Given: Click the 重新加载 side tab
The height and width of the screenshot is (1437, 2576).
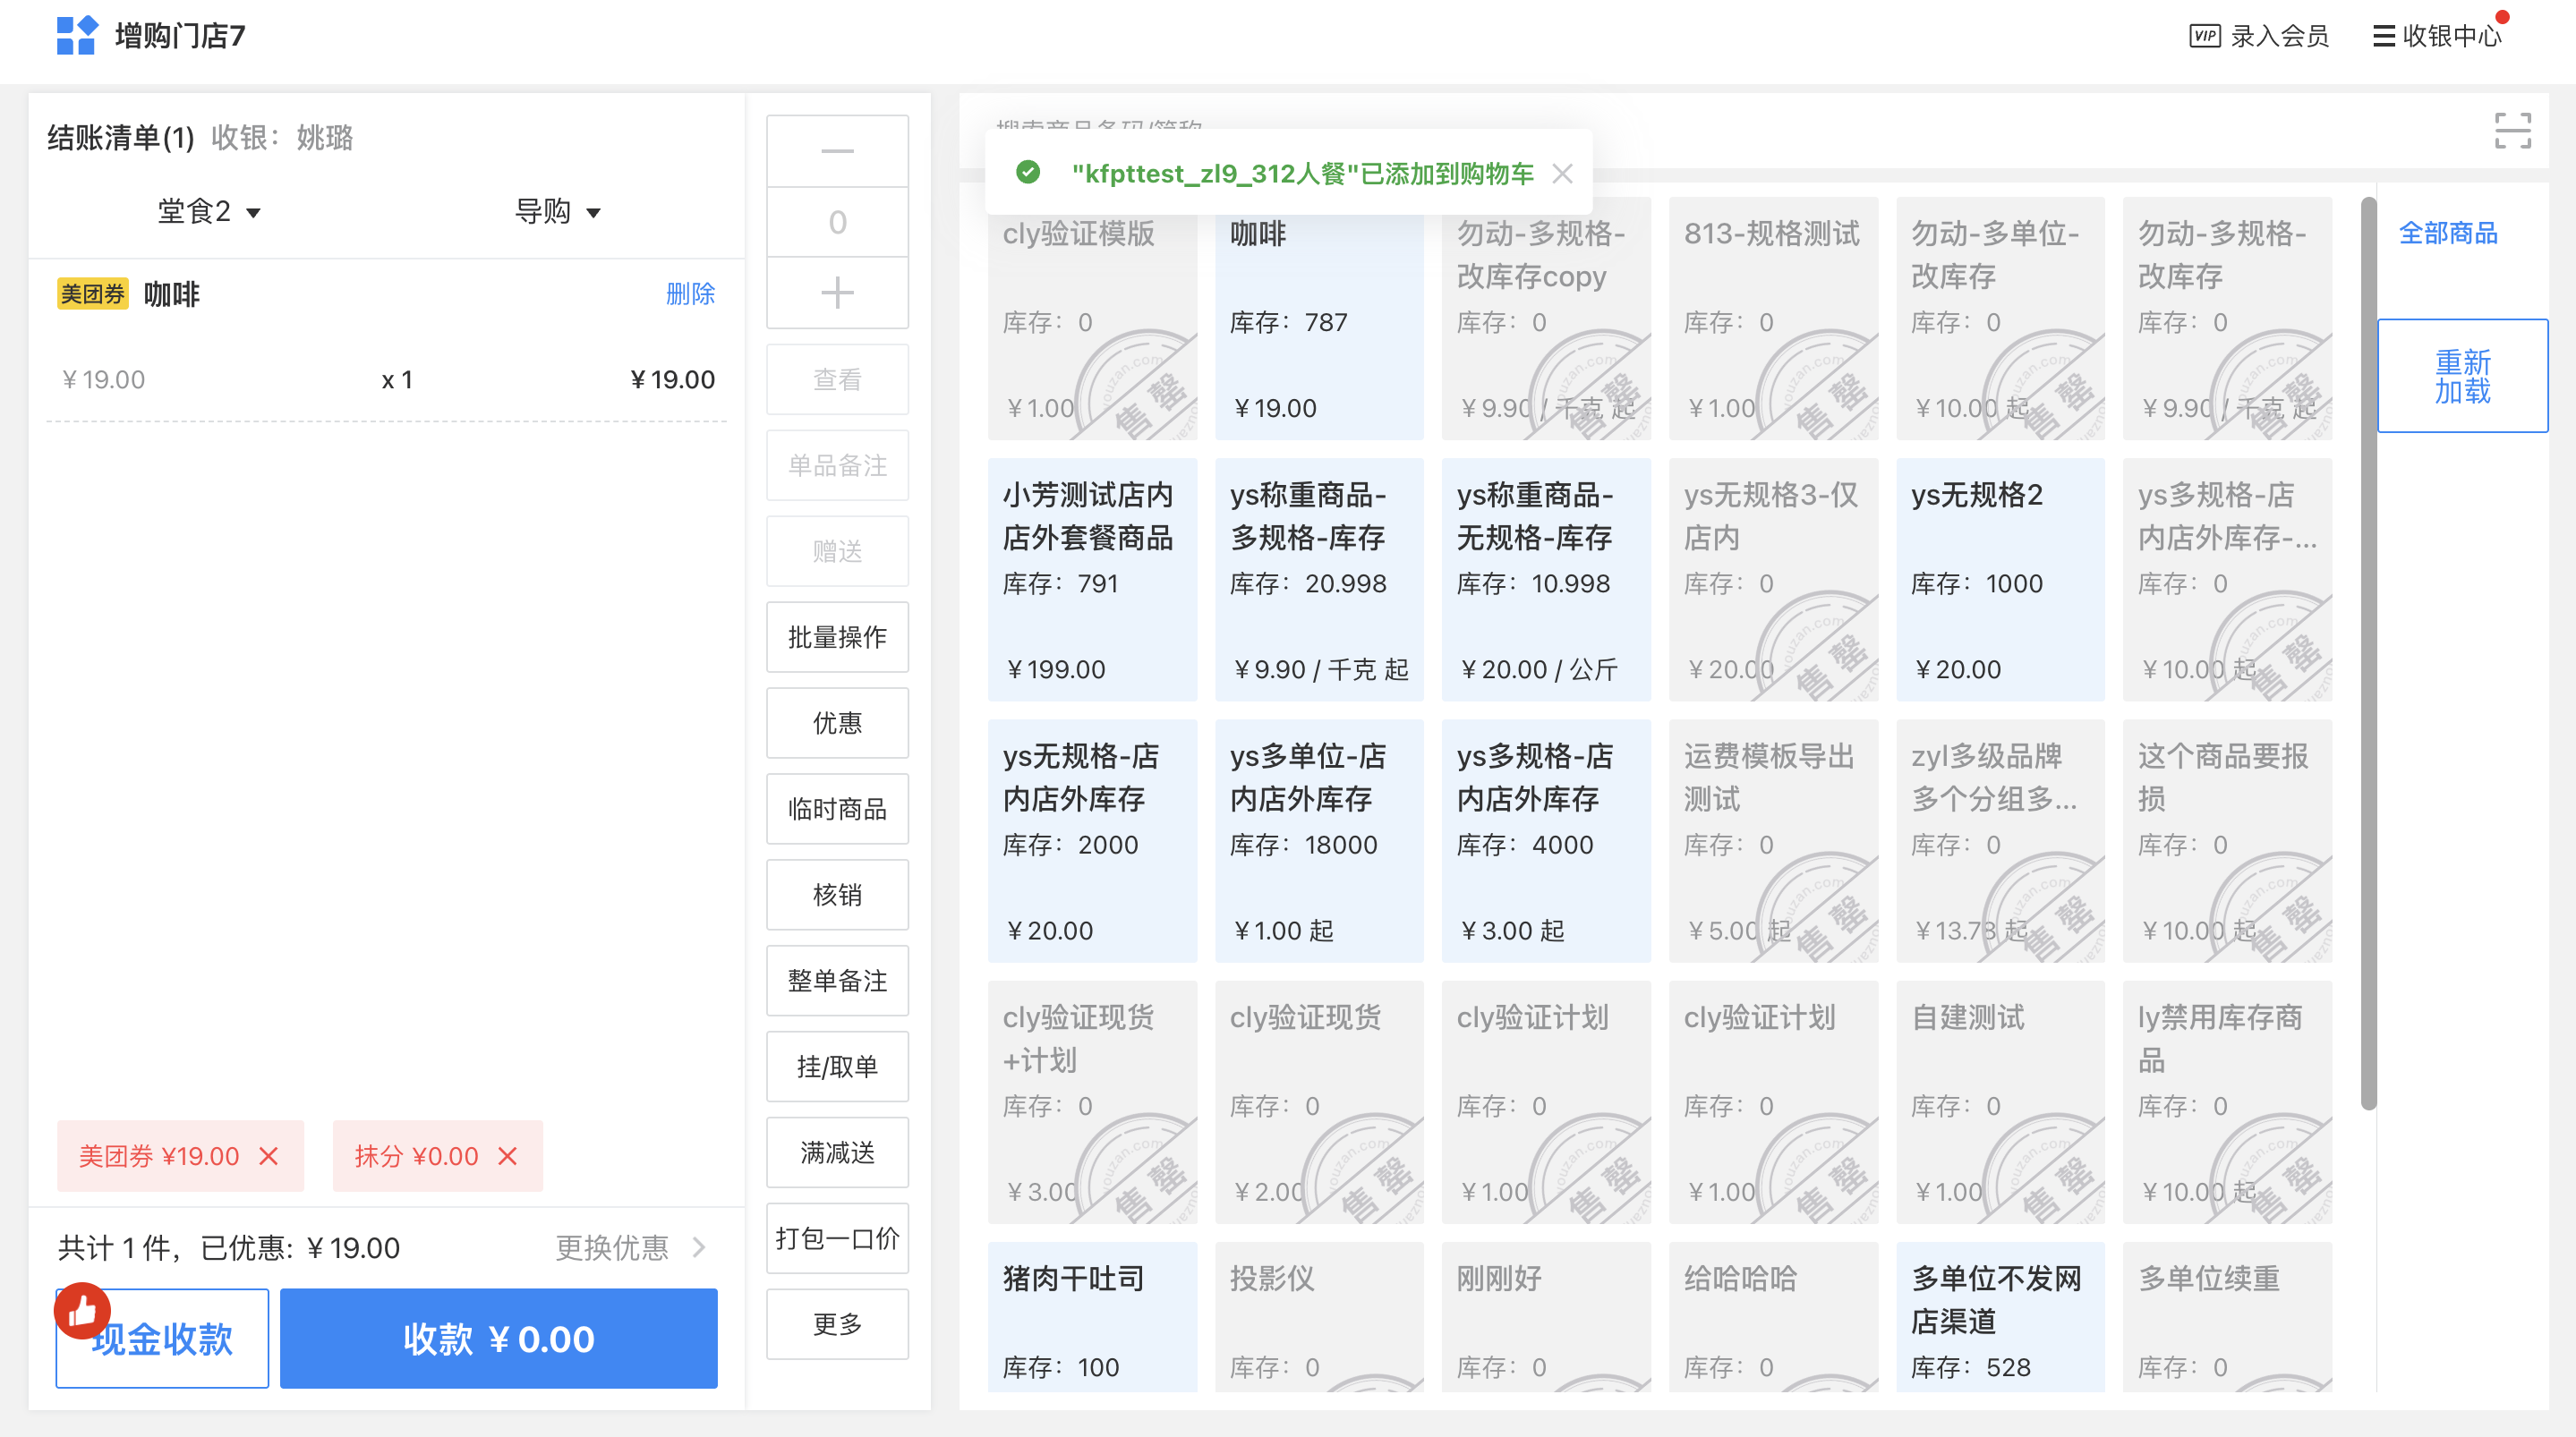Looking at the screenshot, I should click(2461, 376).
